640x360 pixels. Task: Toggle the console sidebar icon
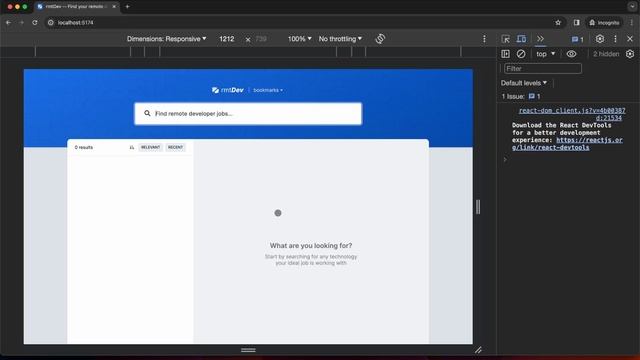(505, 54)
